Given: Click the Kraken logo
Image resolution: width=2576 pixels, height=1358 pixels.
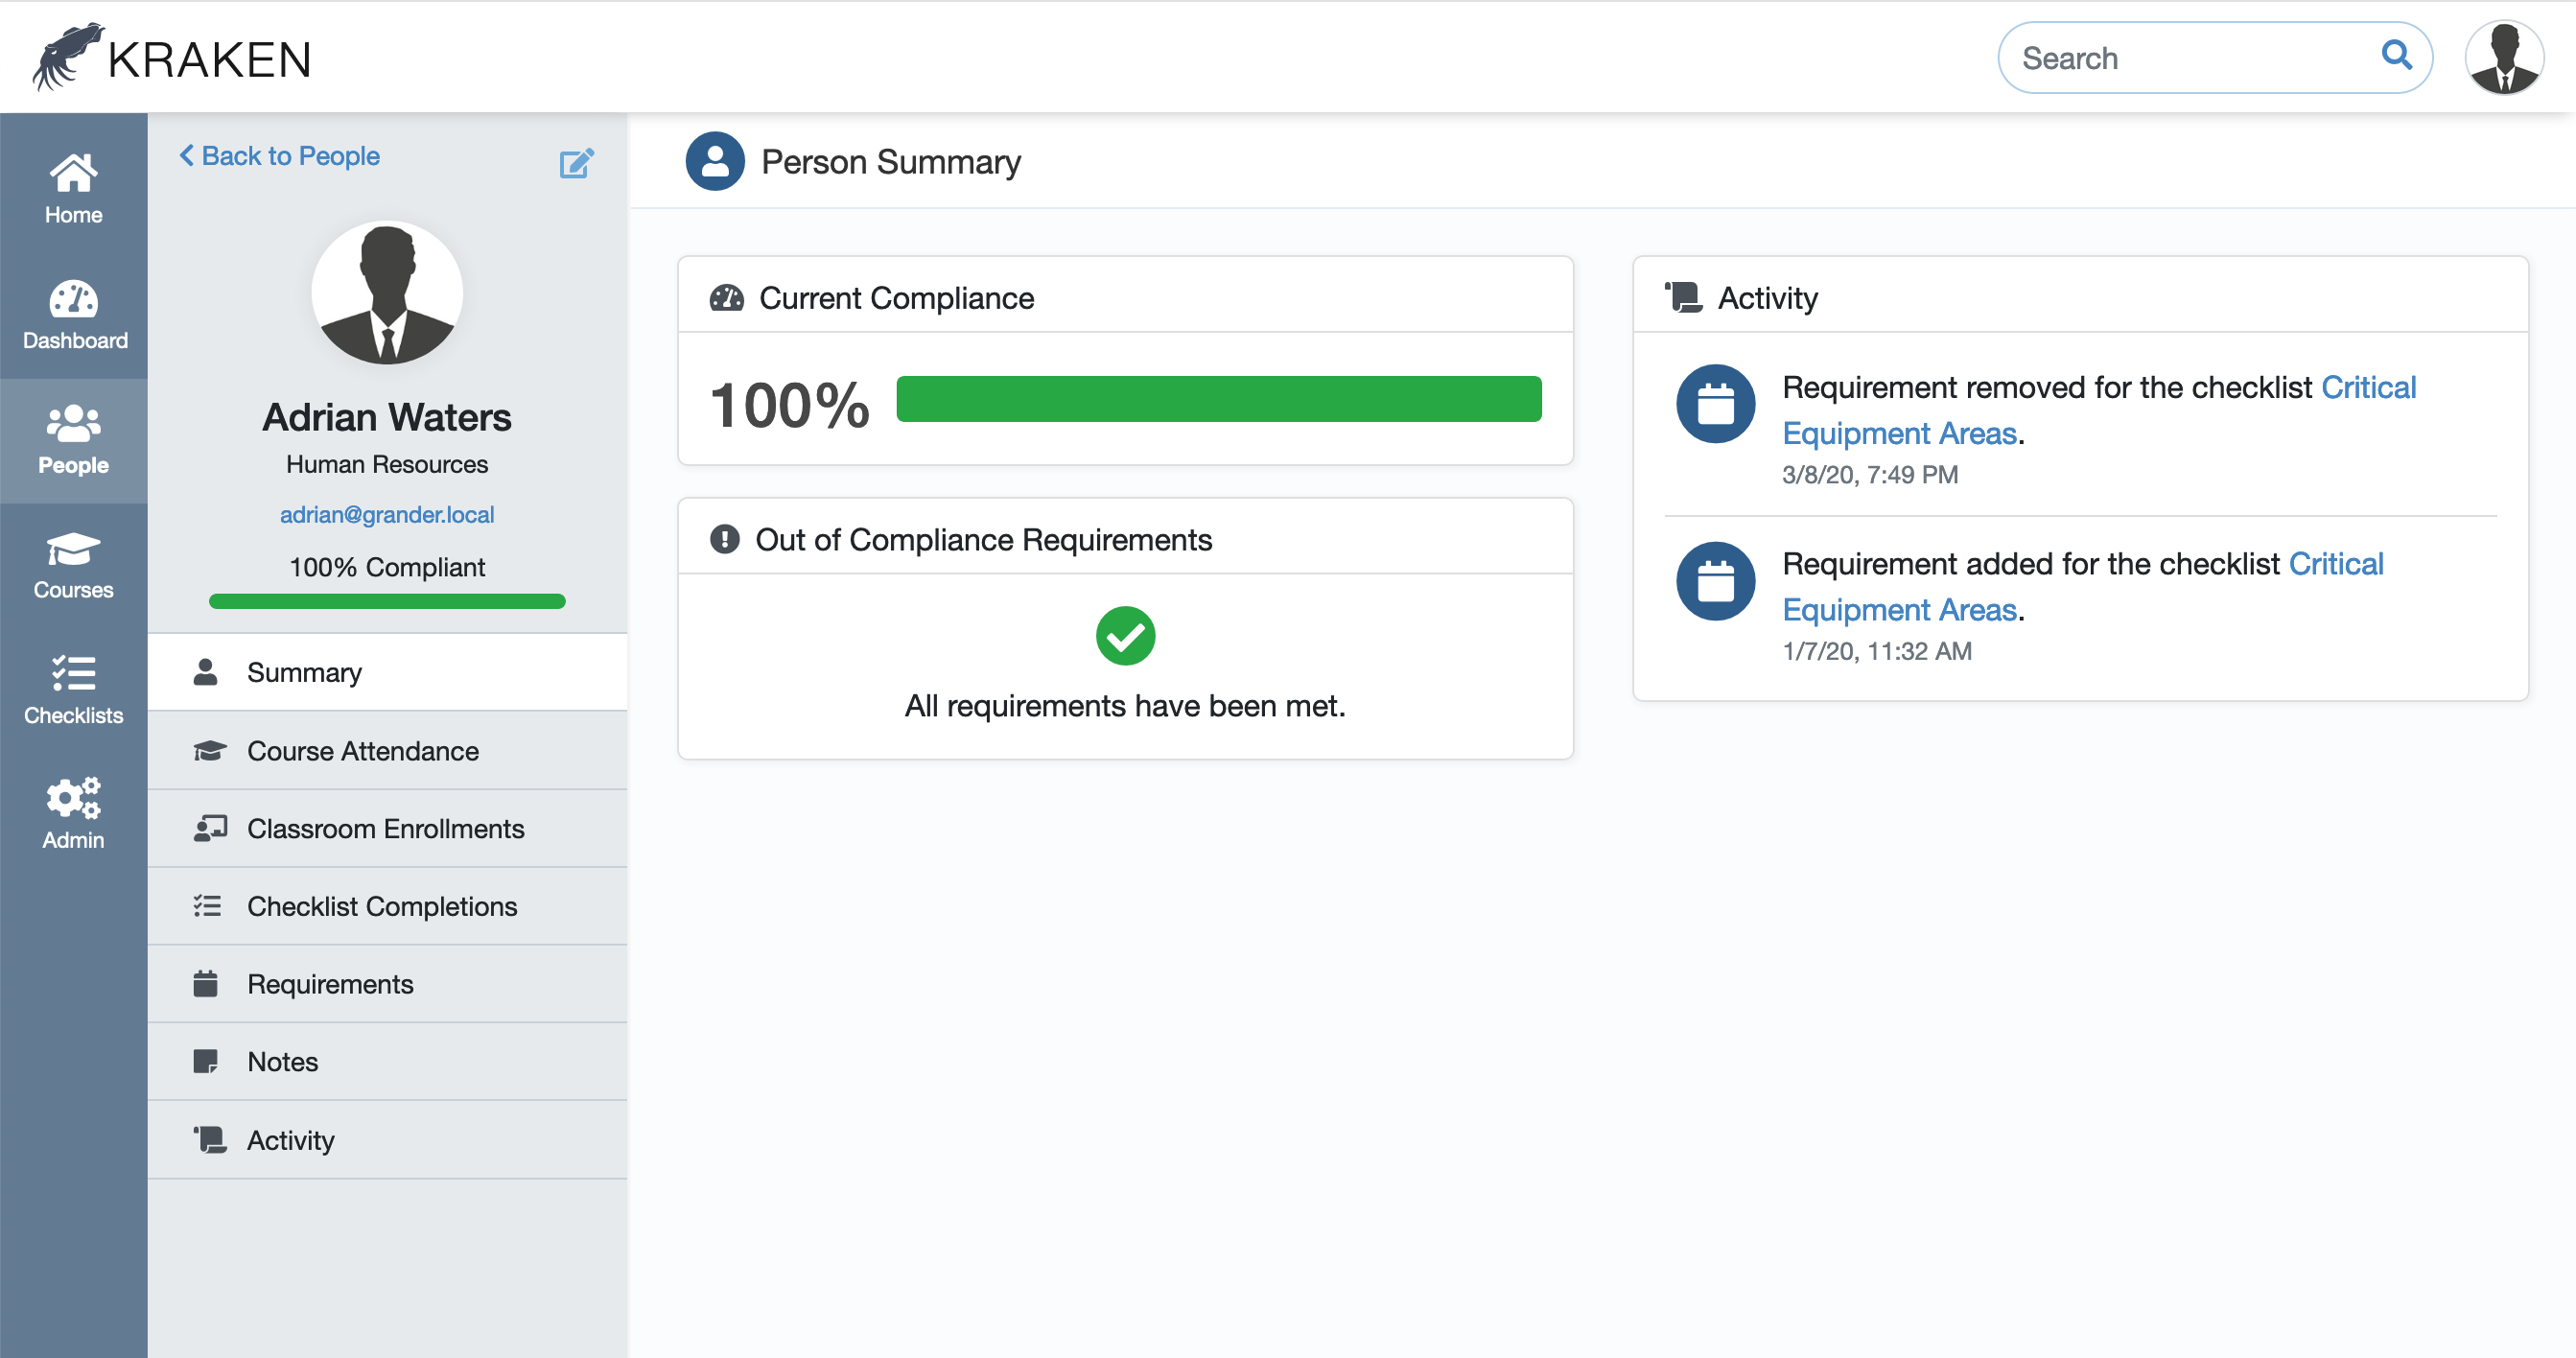Looking at the screenshot, I should (171, 57).
